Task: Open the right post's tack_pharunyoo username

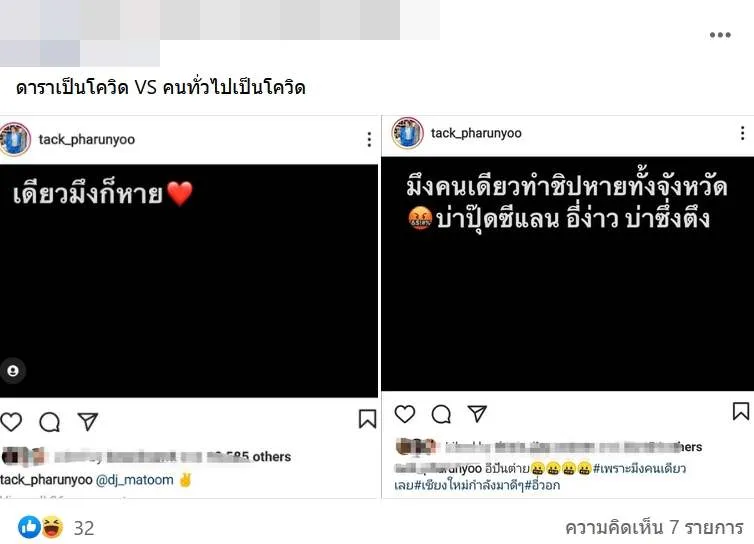Action: [476, 133]
